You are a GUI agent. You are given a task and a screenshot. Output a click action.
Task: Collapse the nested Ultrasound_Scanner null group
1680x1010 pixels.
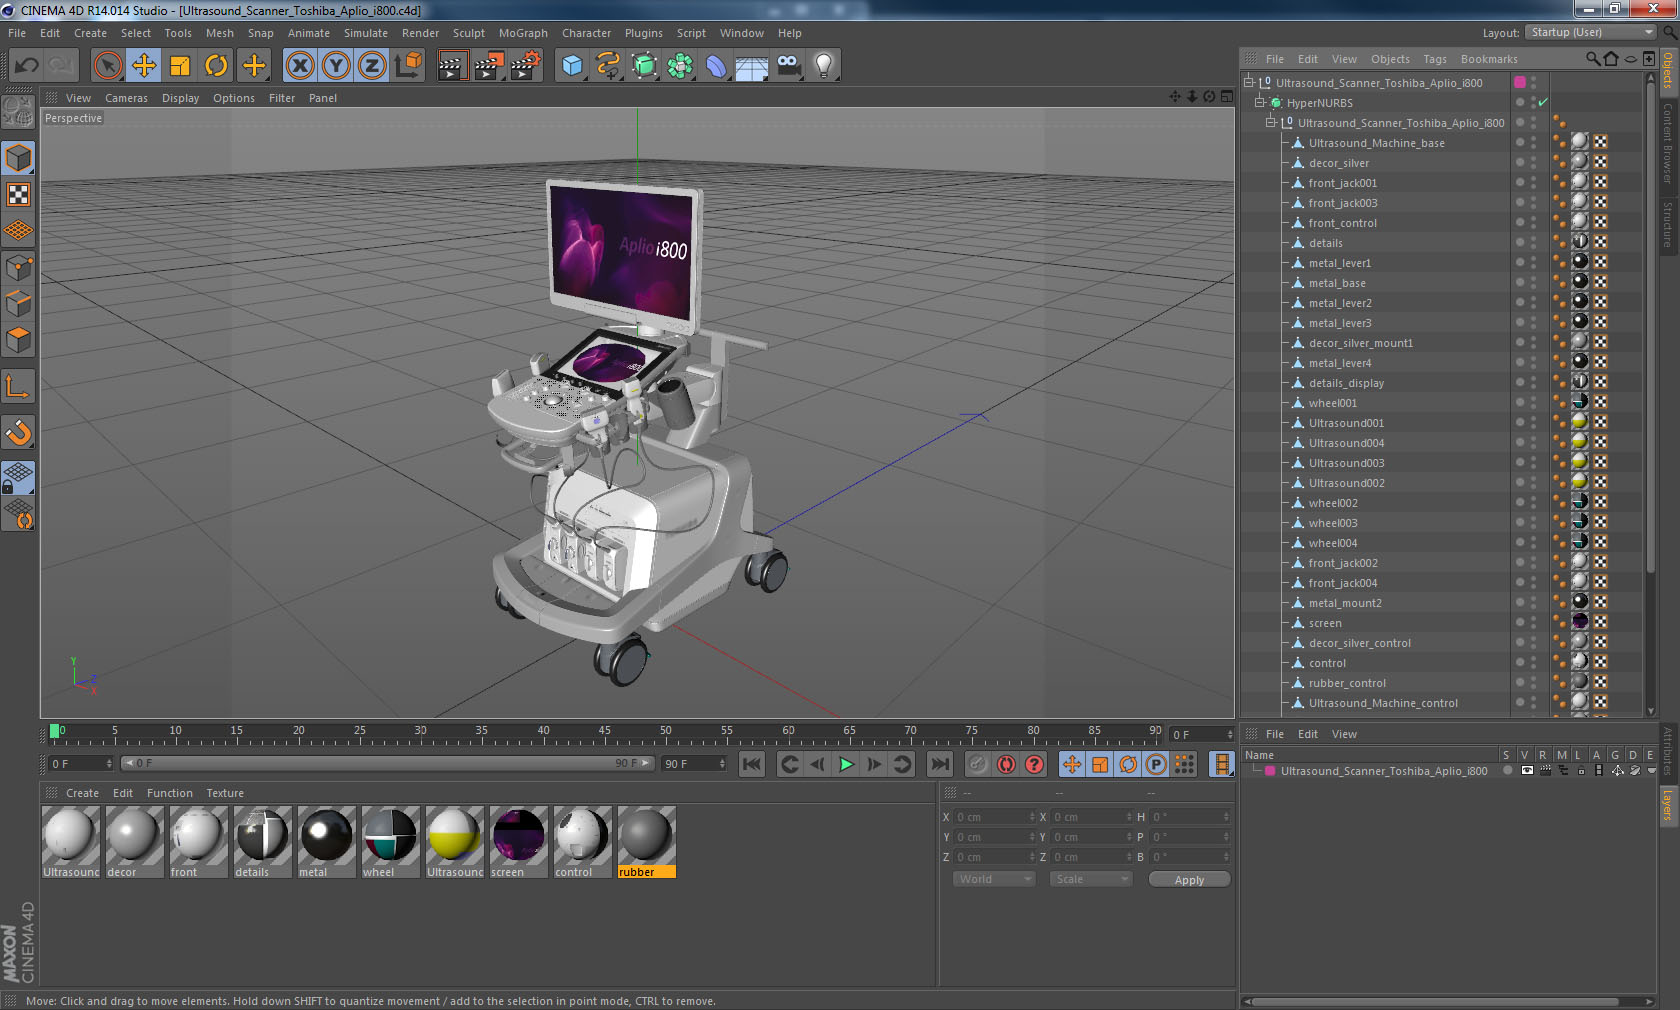[x=1271, y=122]
